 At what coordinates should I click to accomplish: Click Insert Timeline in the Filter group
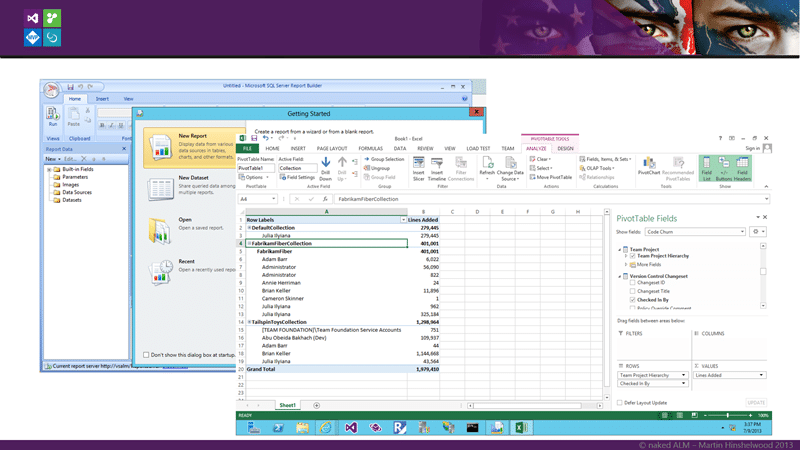pos(437,169)
